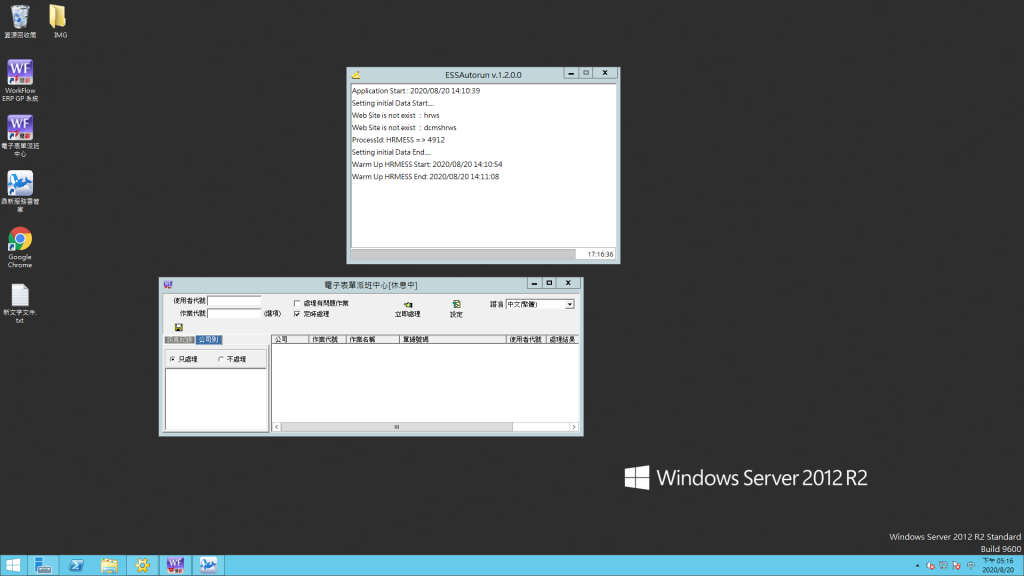Image resolution: width=1024 pixels, height=576 pixels.
Task: Click the ESSAutorun progress bar
Action: coord(463,254)
